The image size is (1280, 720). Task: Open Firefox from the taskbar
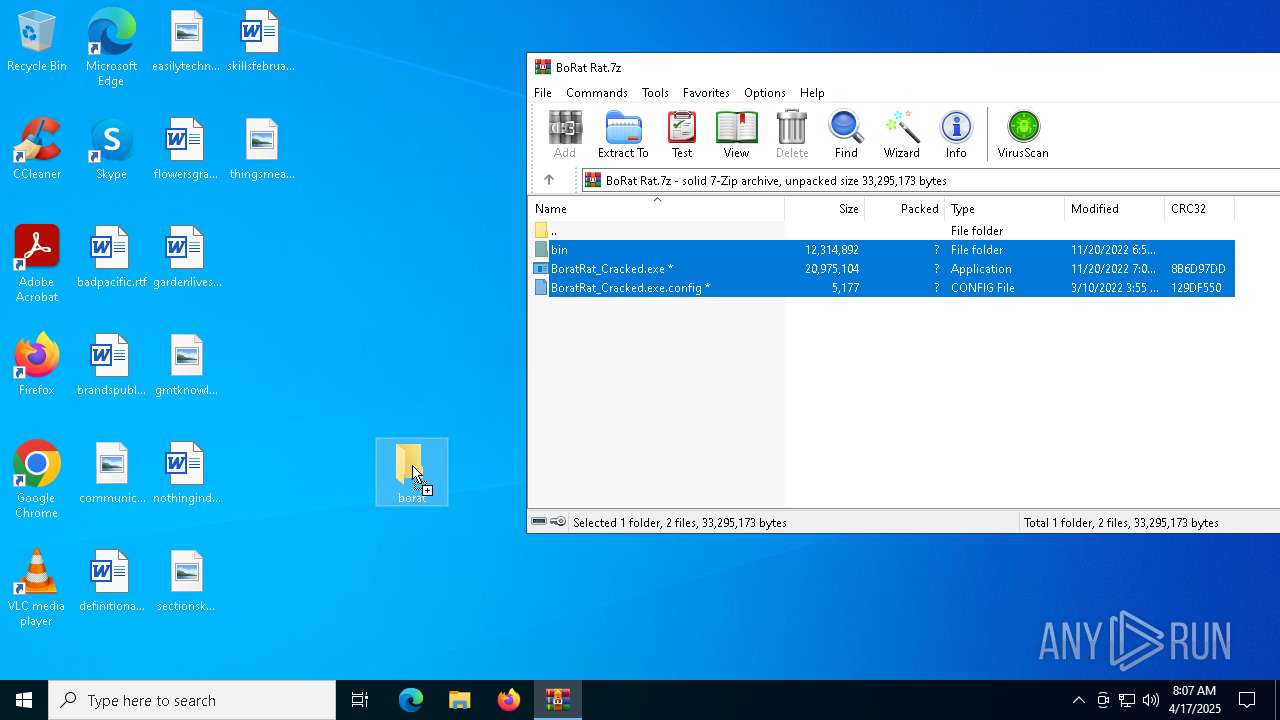click(x=509, y=700)
